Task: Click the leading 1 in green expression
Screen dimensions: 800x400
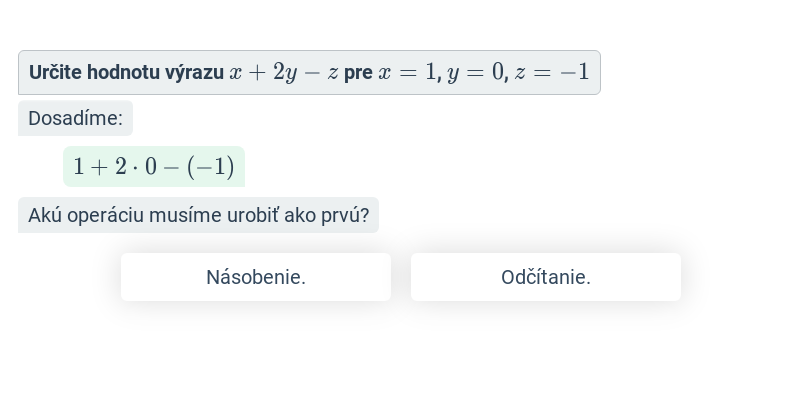Action: 79,167
